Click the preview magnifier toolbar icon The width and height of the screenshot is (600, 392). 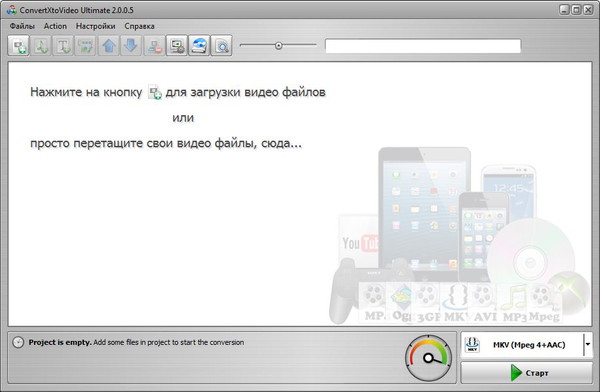pyautogui.click(x=221, y=46)
